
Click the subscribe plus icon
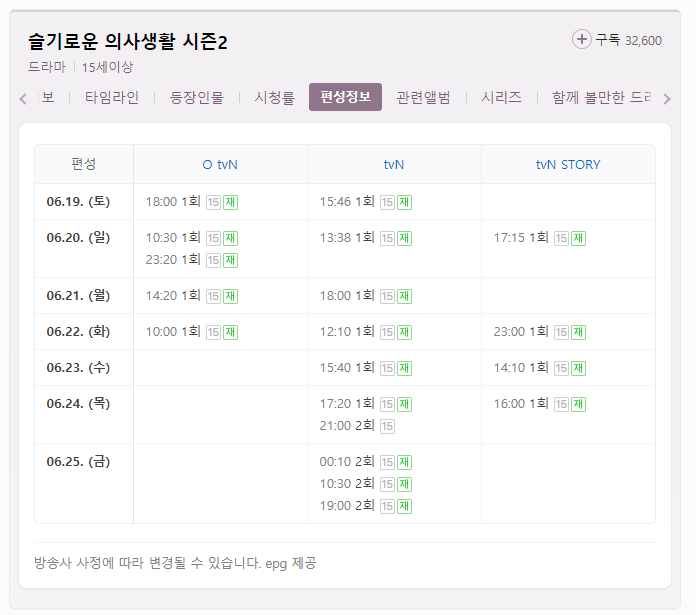[x=581, y=39]
